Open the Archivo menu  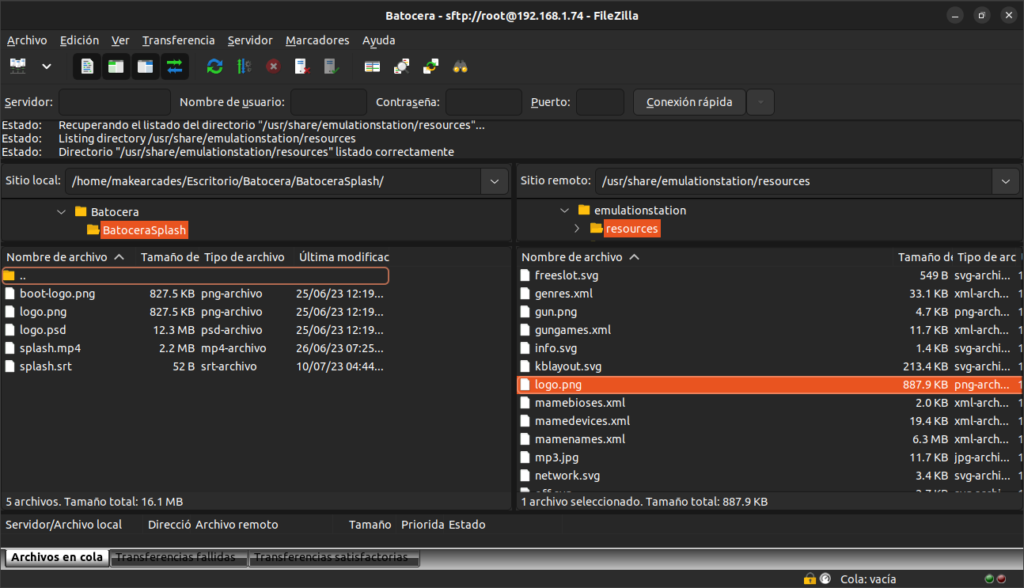pyautogui.click(x=27, y=41)
